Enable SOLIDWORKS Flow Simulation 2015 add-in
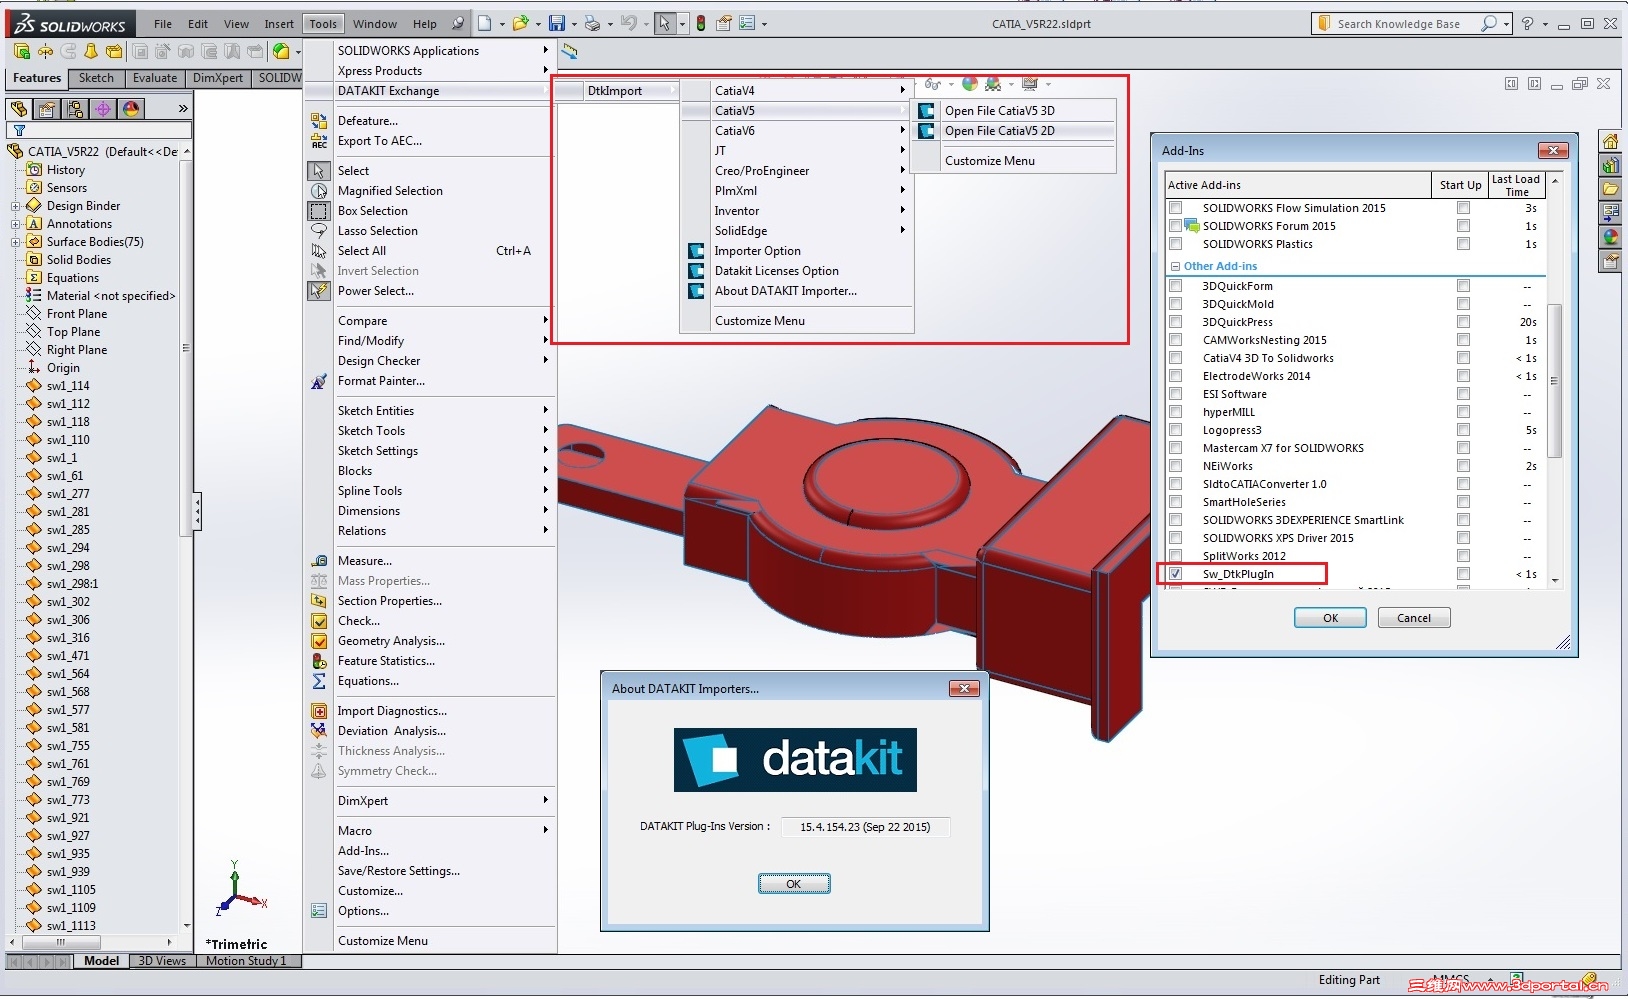The image size is (1628, 999). (1176, 208)
